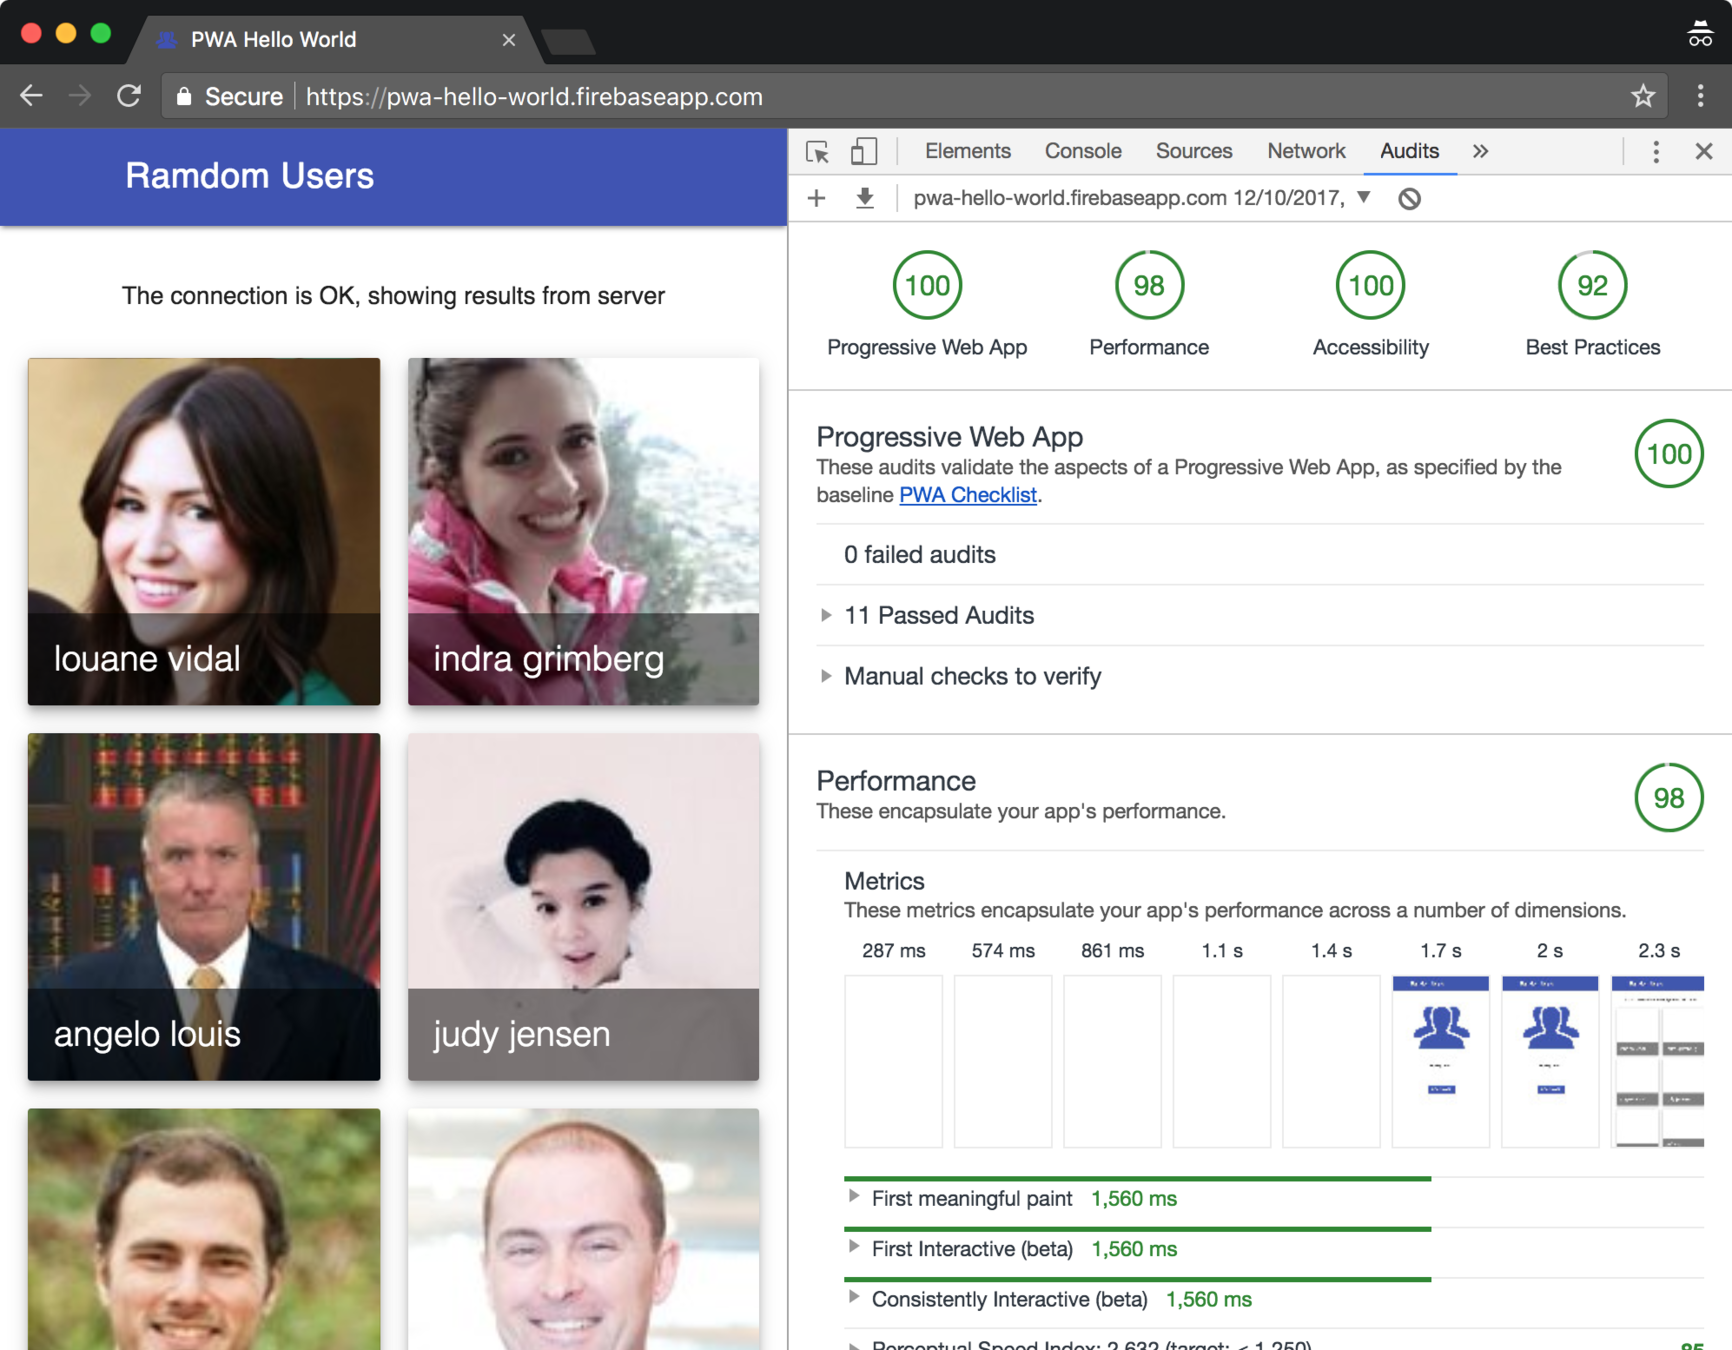Expand Consistently Interactive (beta) details
Image resolution: width=1732 pixels, height=1350 pixels.
point(853,1297)
